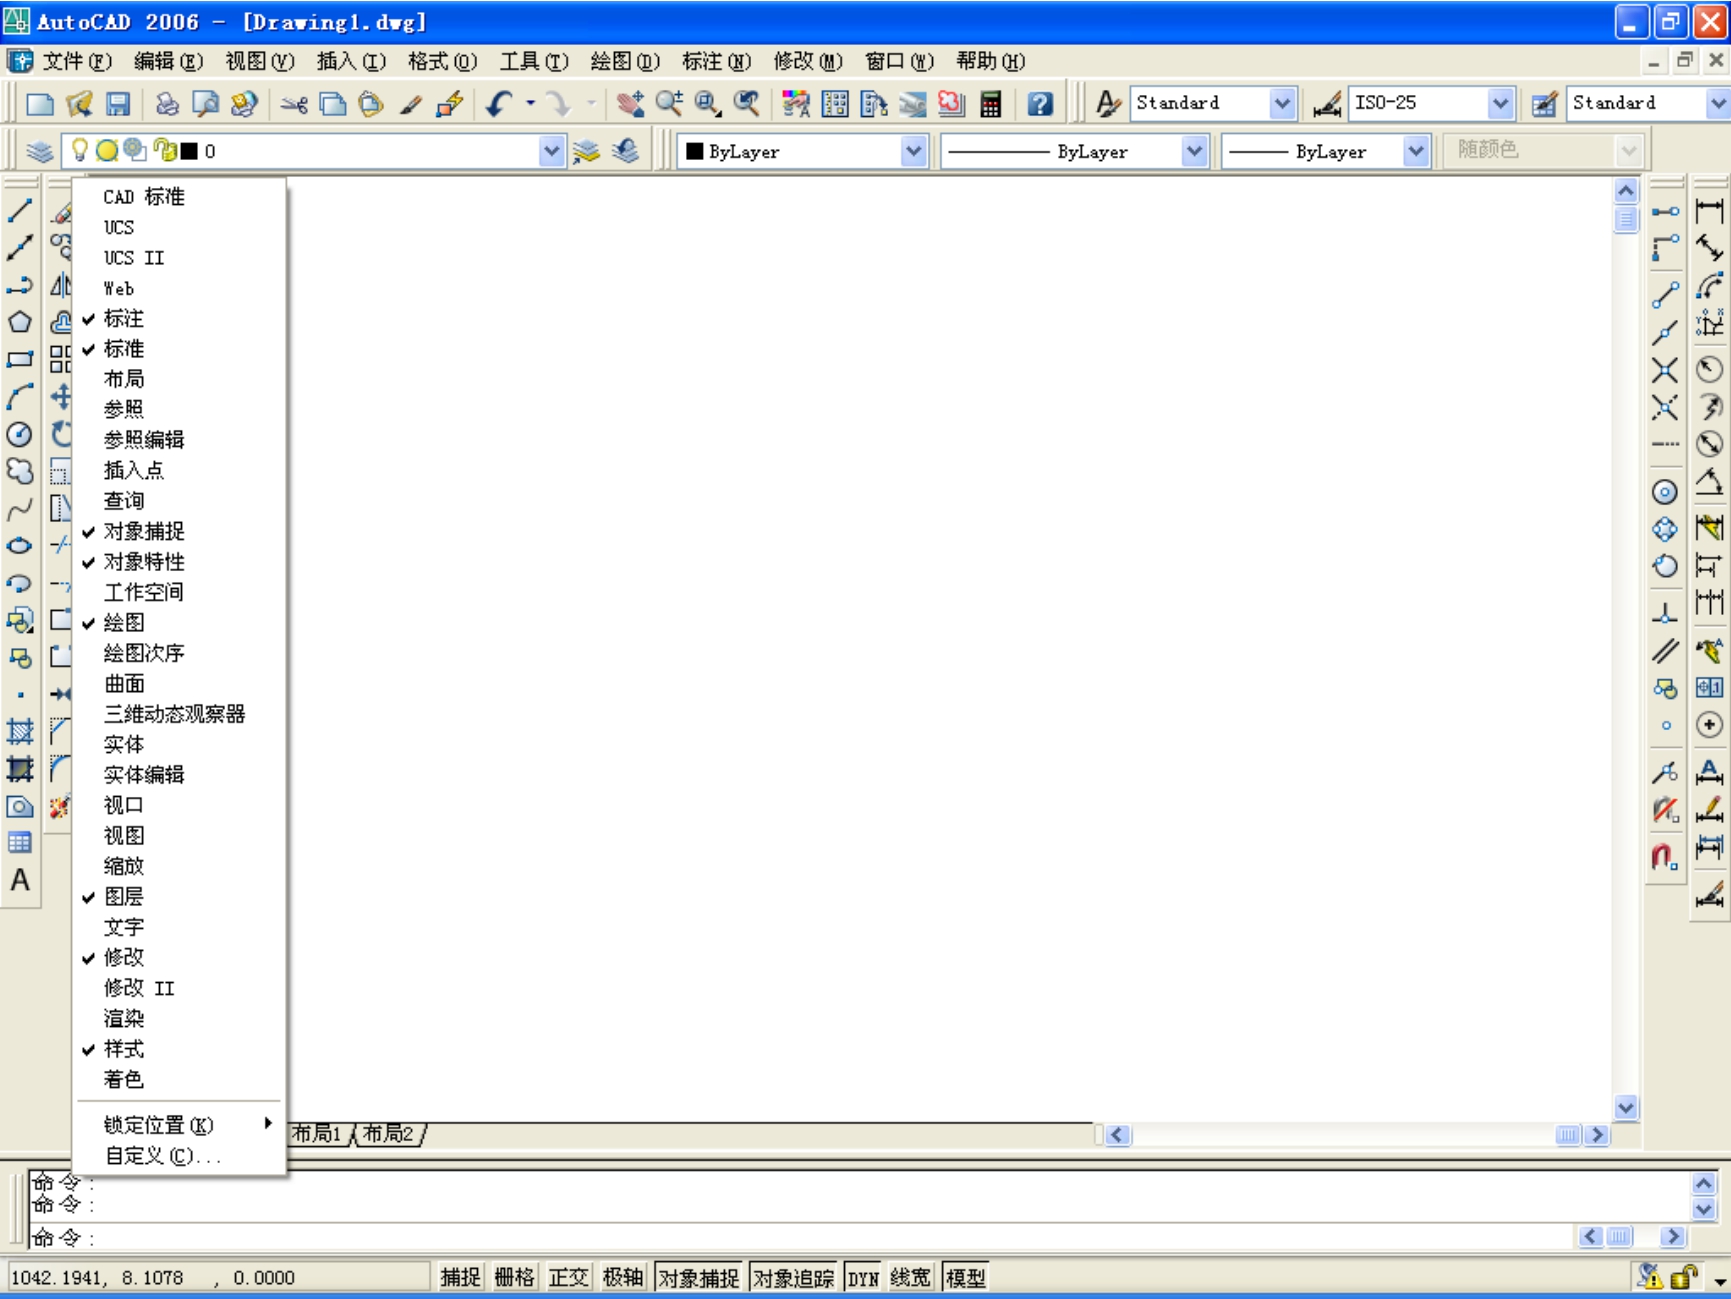Click the Pan Realtime hand icon
Screen dimensions: 1731x1299
(630, 104)
